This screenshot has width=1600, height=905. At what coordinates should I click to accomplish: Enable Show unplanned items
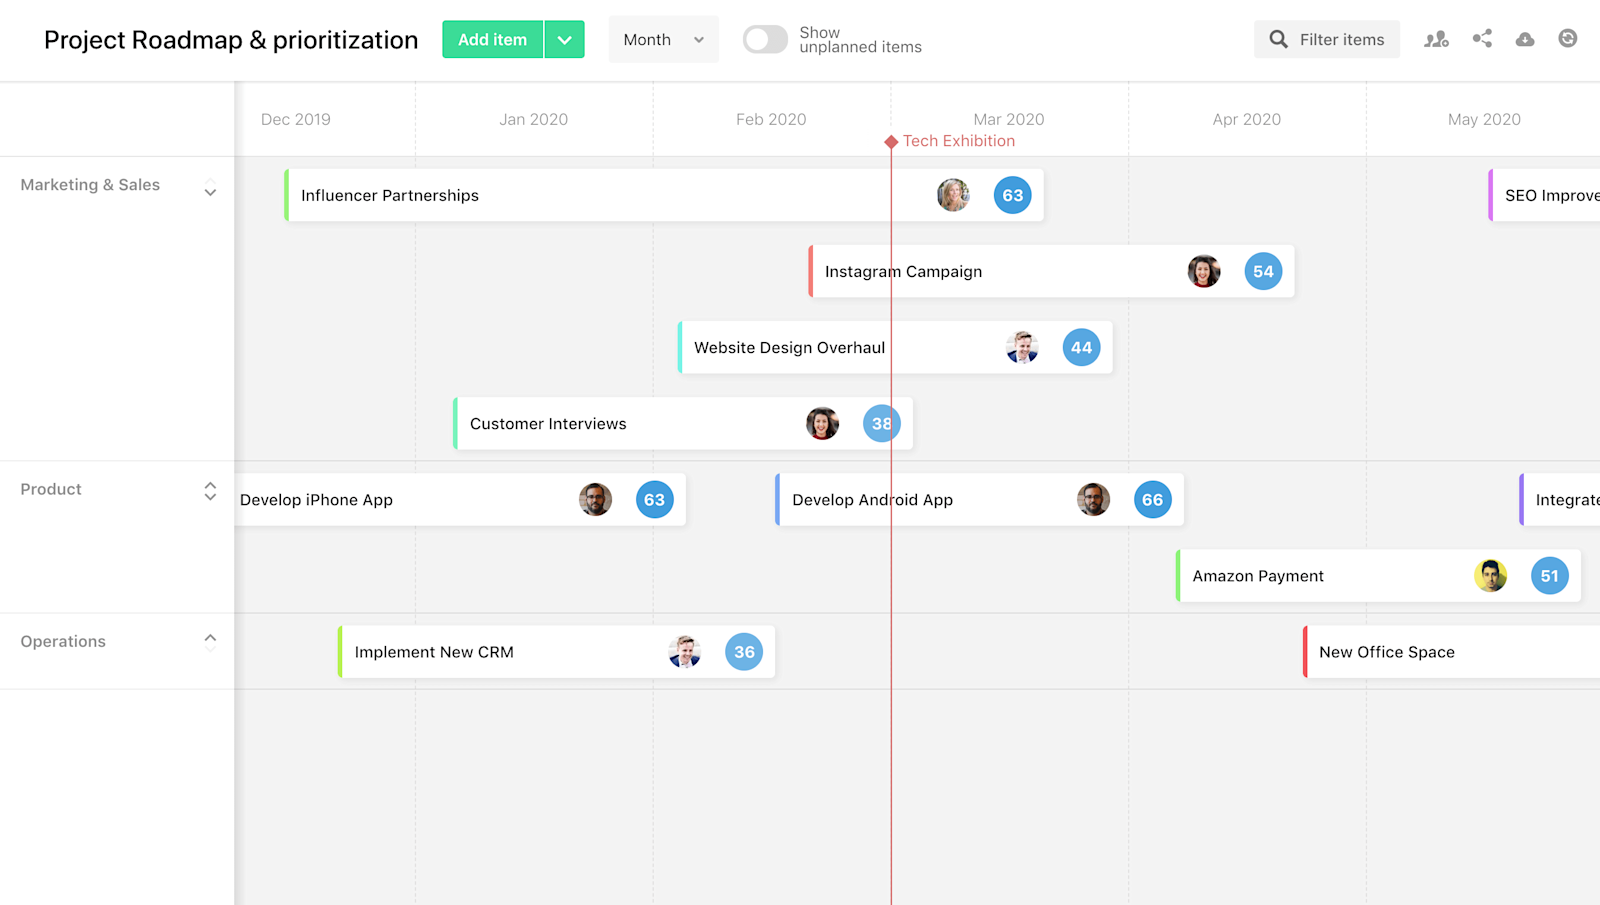point(765,39)
